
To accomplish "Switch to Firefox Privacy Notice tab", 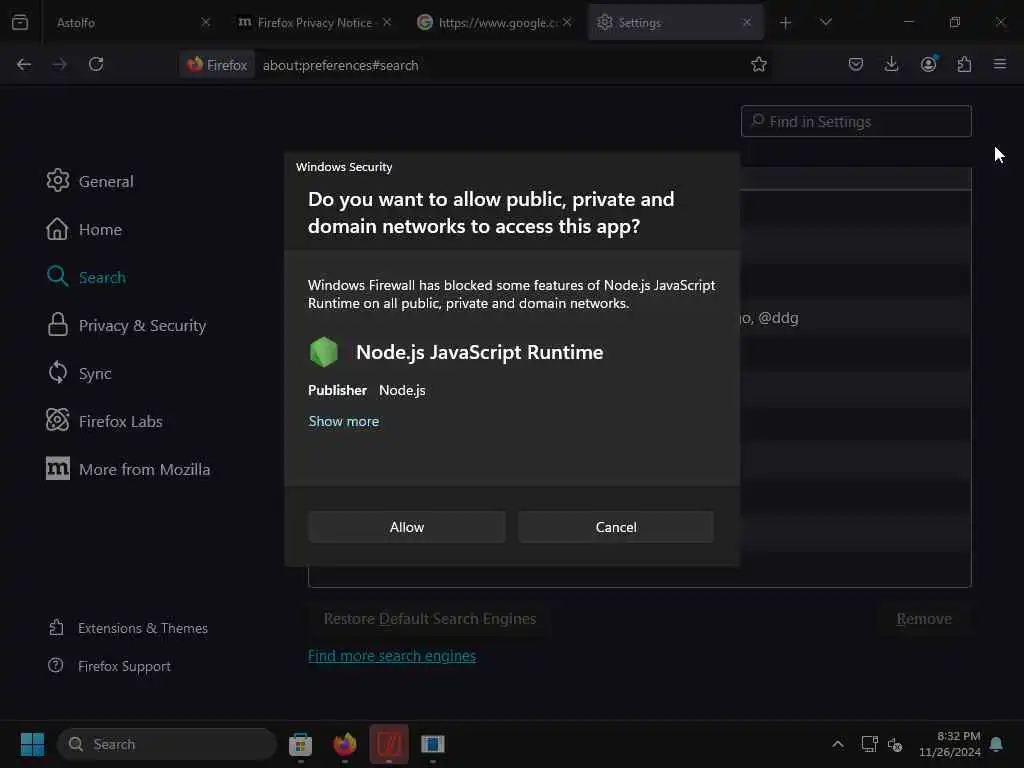I will tap(312, 22).
